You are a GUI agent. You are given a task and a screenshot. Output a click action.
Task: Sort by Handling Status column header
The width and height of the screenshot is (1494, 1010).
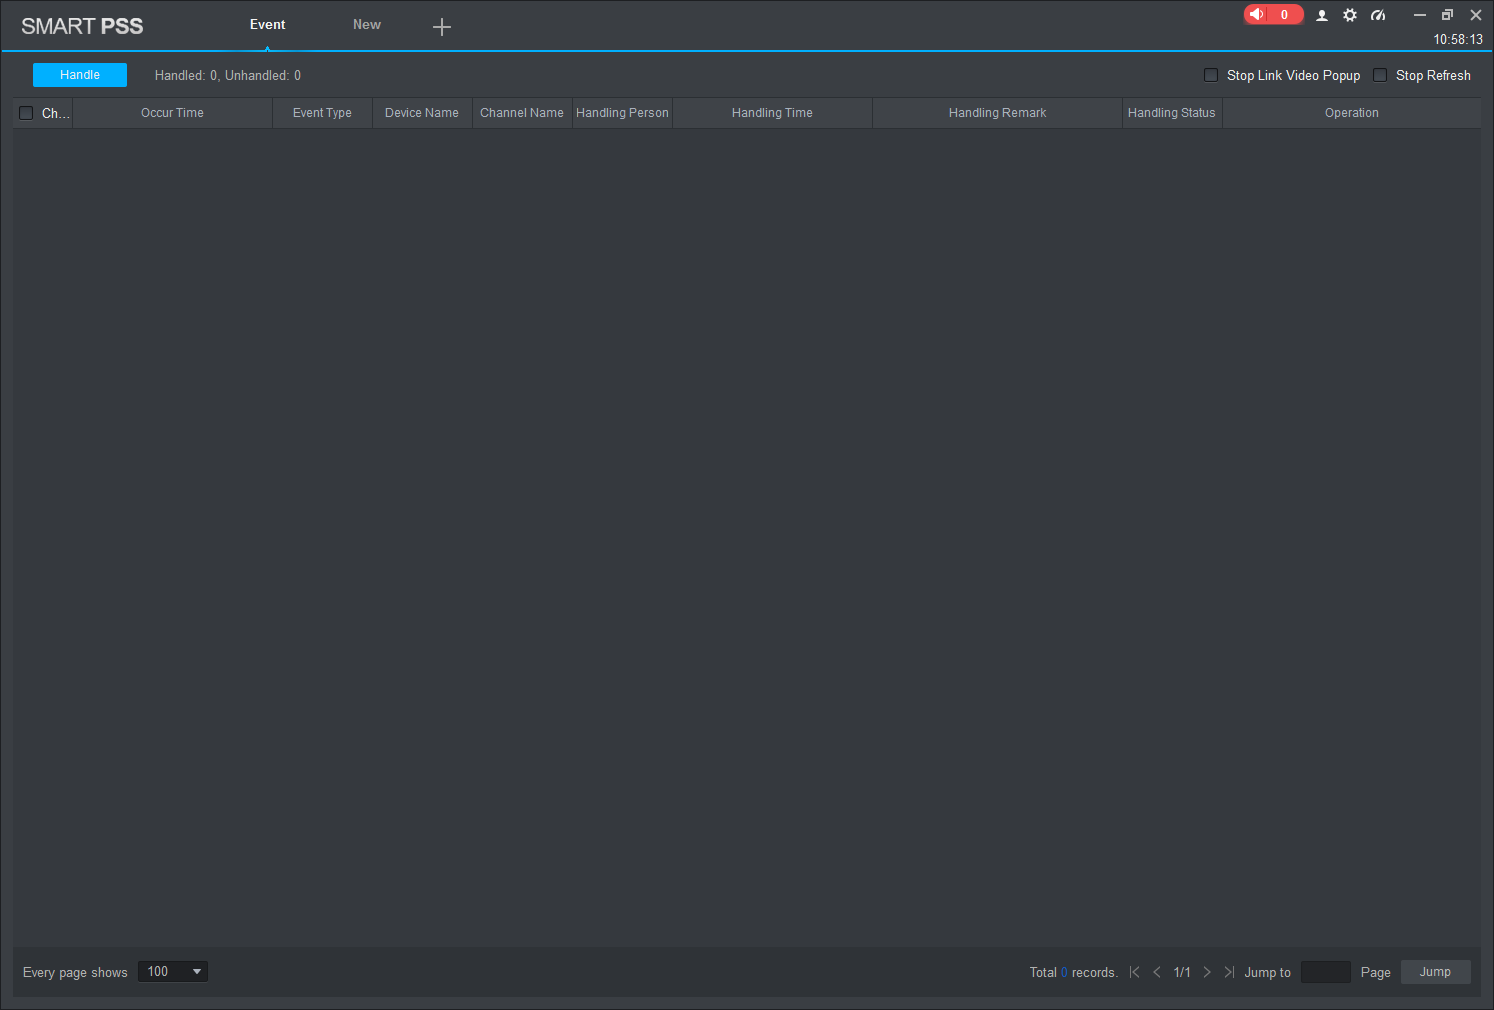pos(1172,113)
